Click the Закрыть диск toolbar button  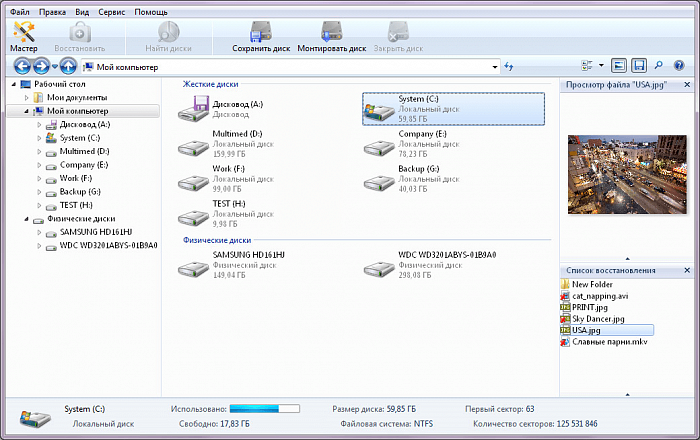coord(398,37)
